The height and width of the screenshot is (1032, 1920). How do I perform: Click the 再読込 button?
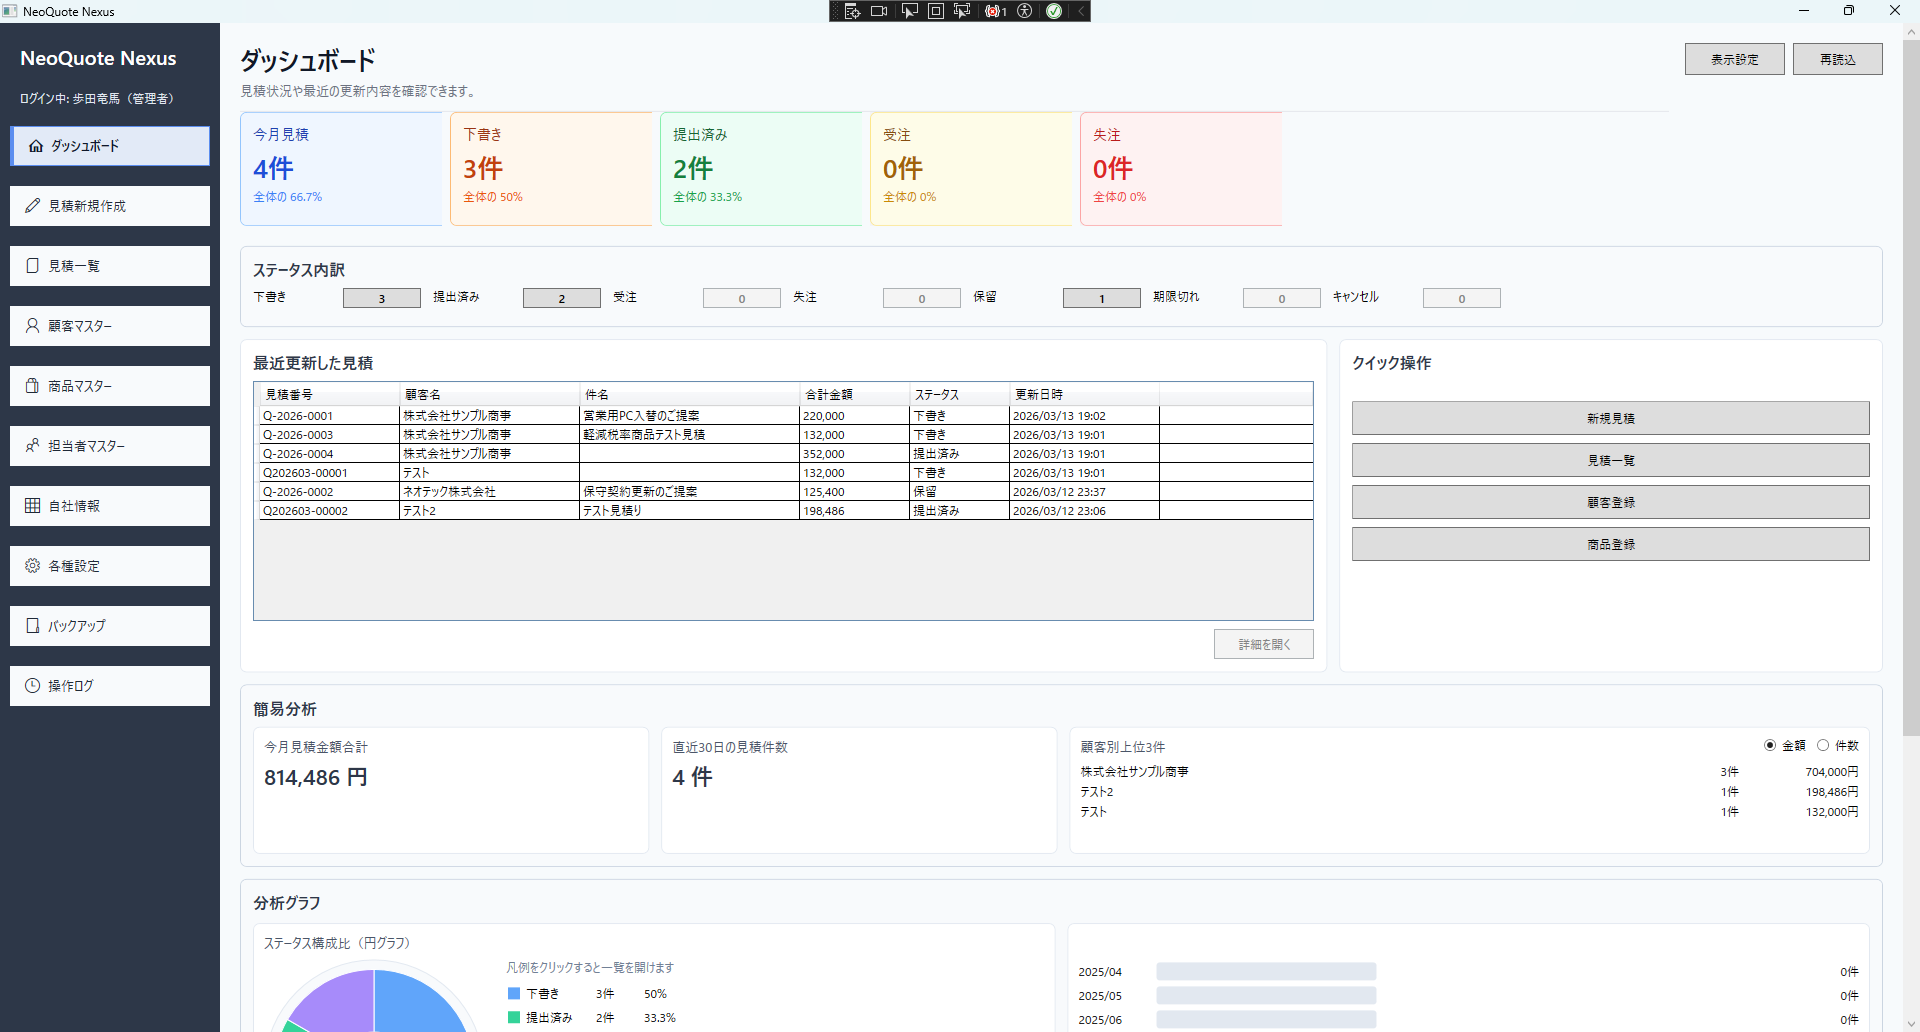click(x=1837, y=59)
